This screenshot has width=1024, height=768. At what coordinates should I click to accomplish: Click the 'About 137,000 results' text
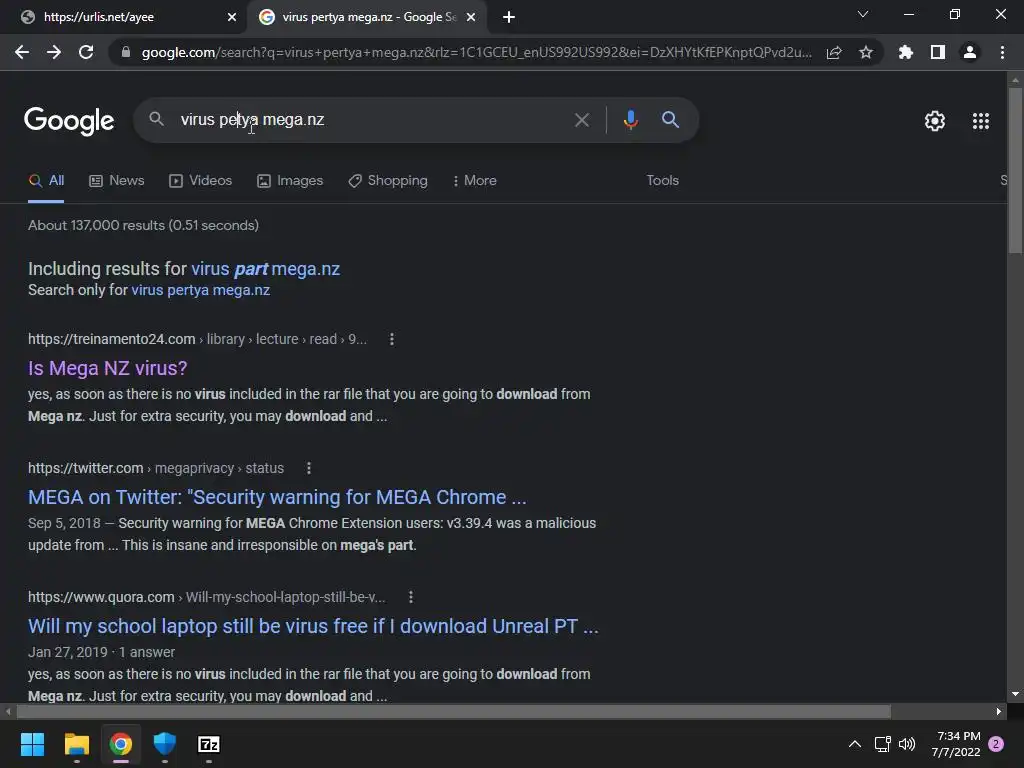143,225
